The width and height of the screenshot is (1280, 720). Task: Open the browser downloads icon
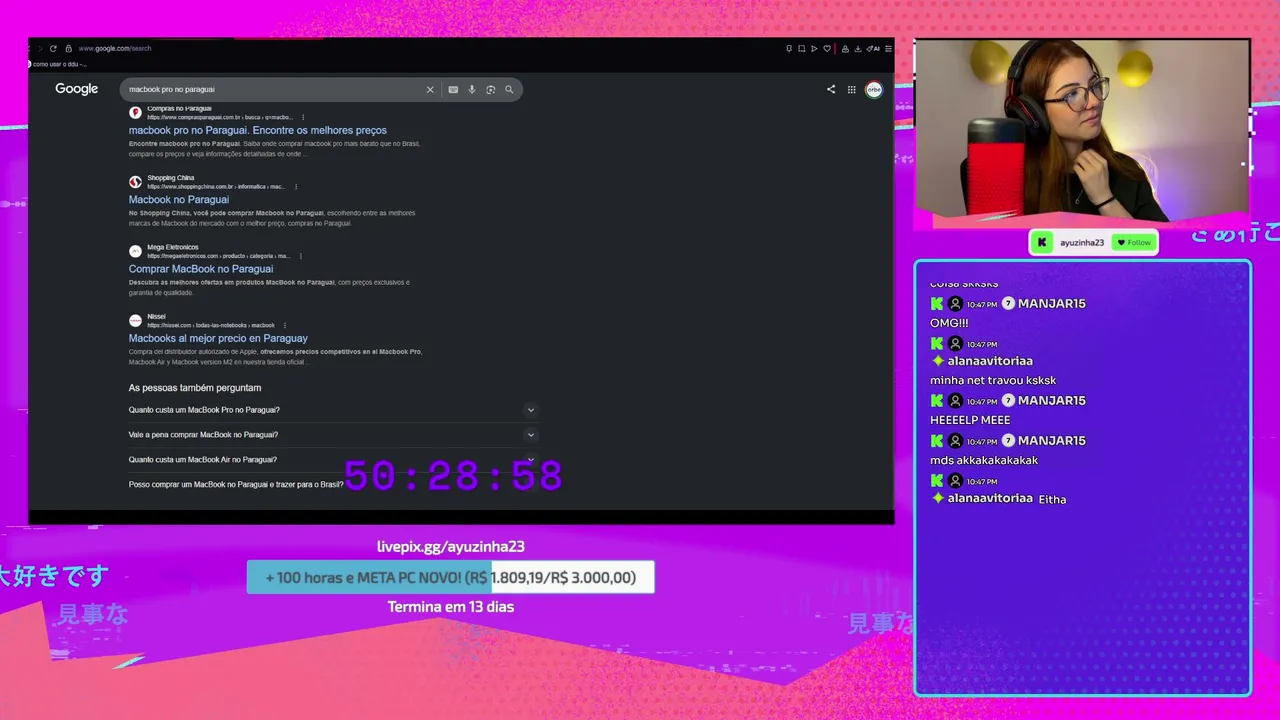tap(857, 48)
